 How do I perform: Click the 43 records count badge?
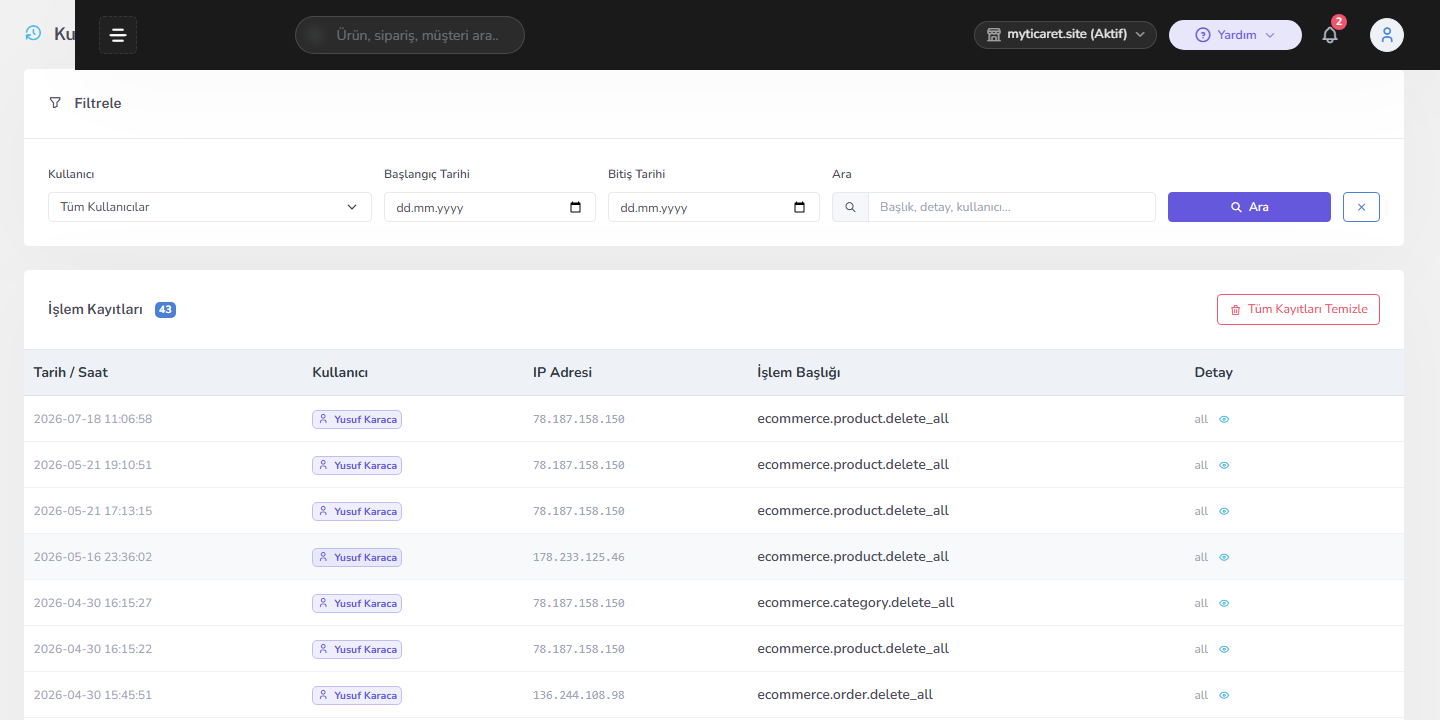click(166, 310)
